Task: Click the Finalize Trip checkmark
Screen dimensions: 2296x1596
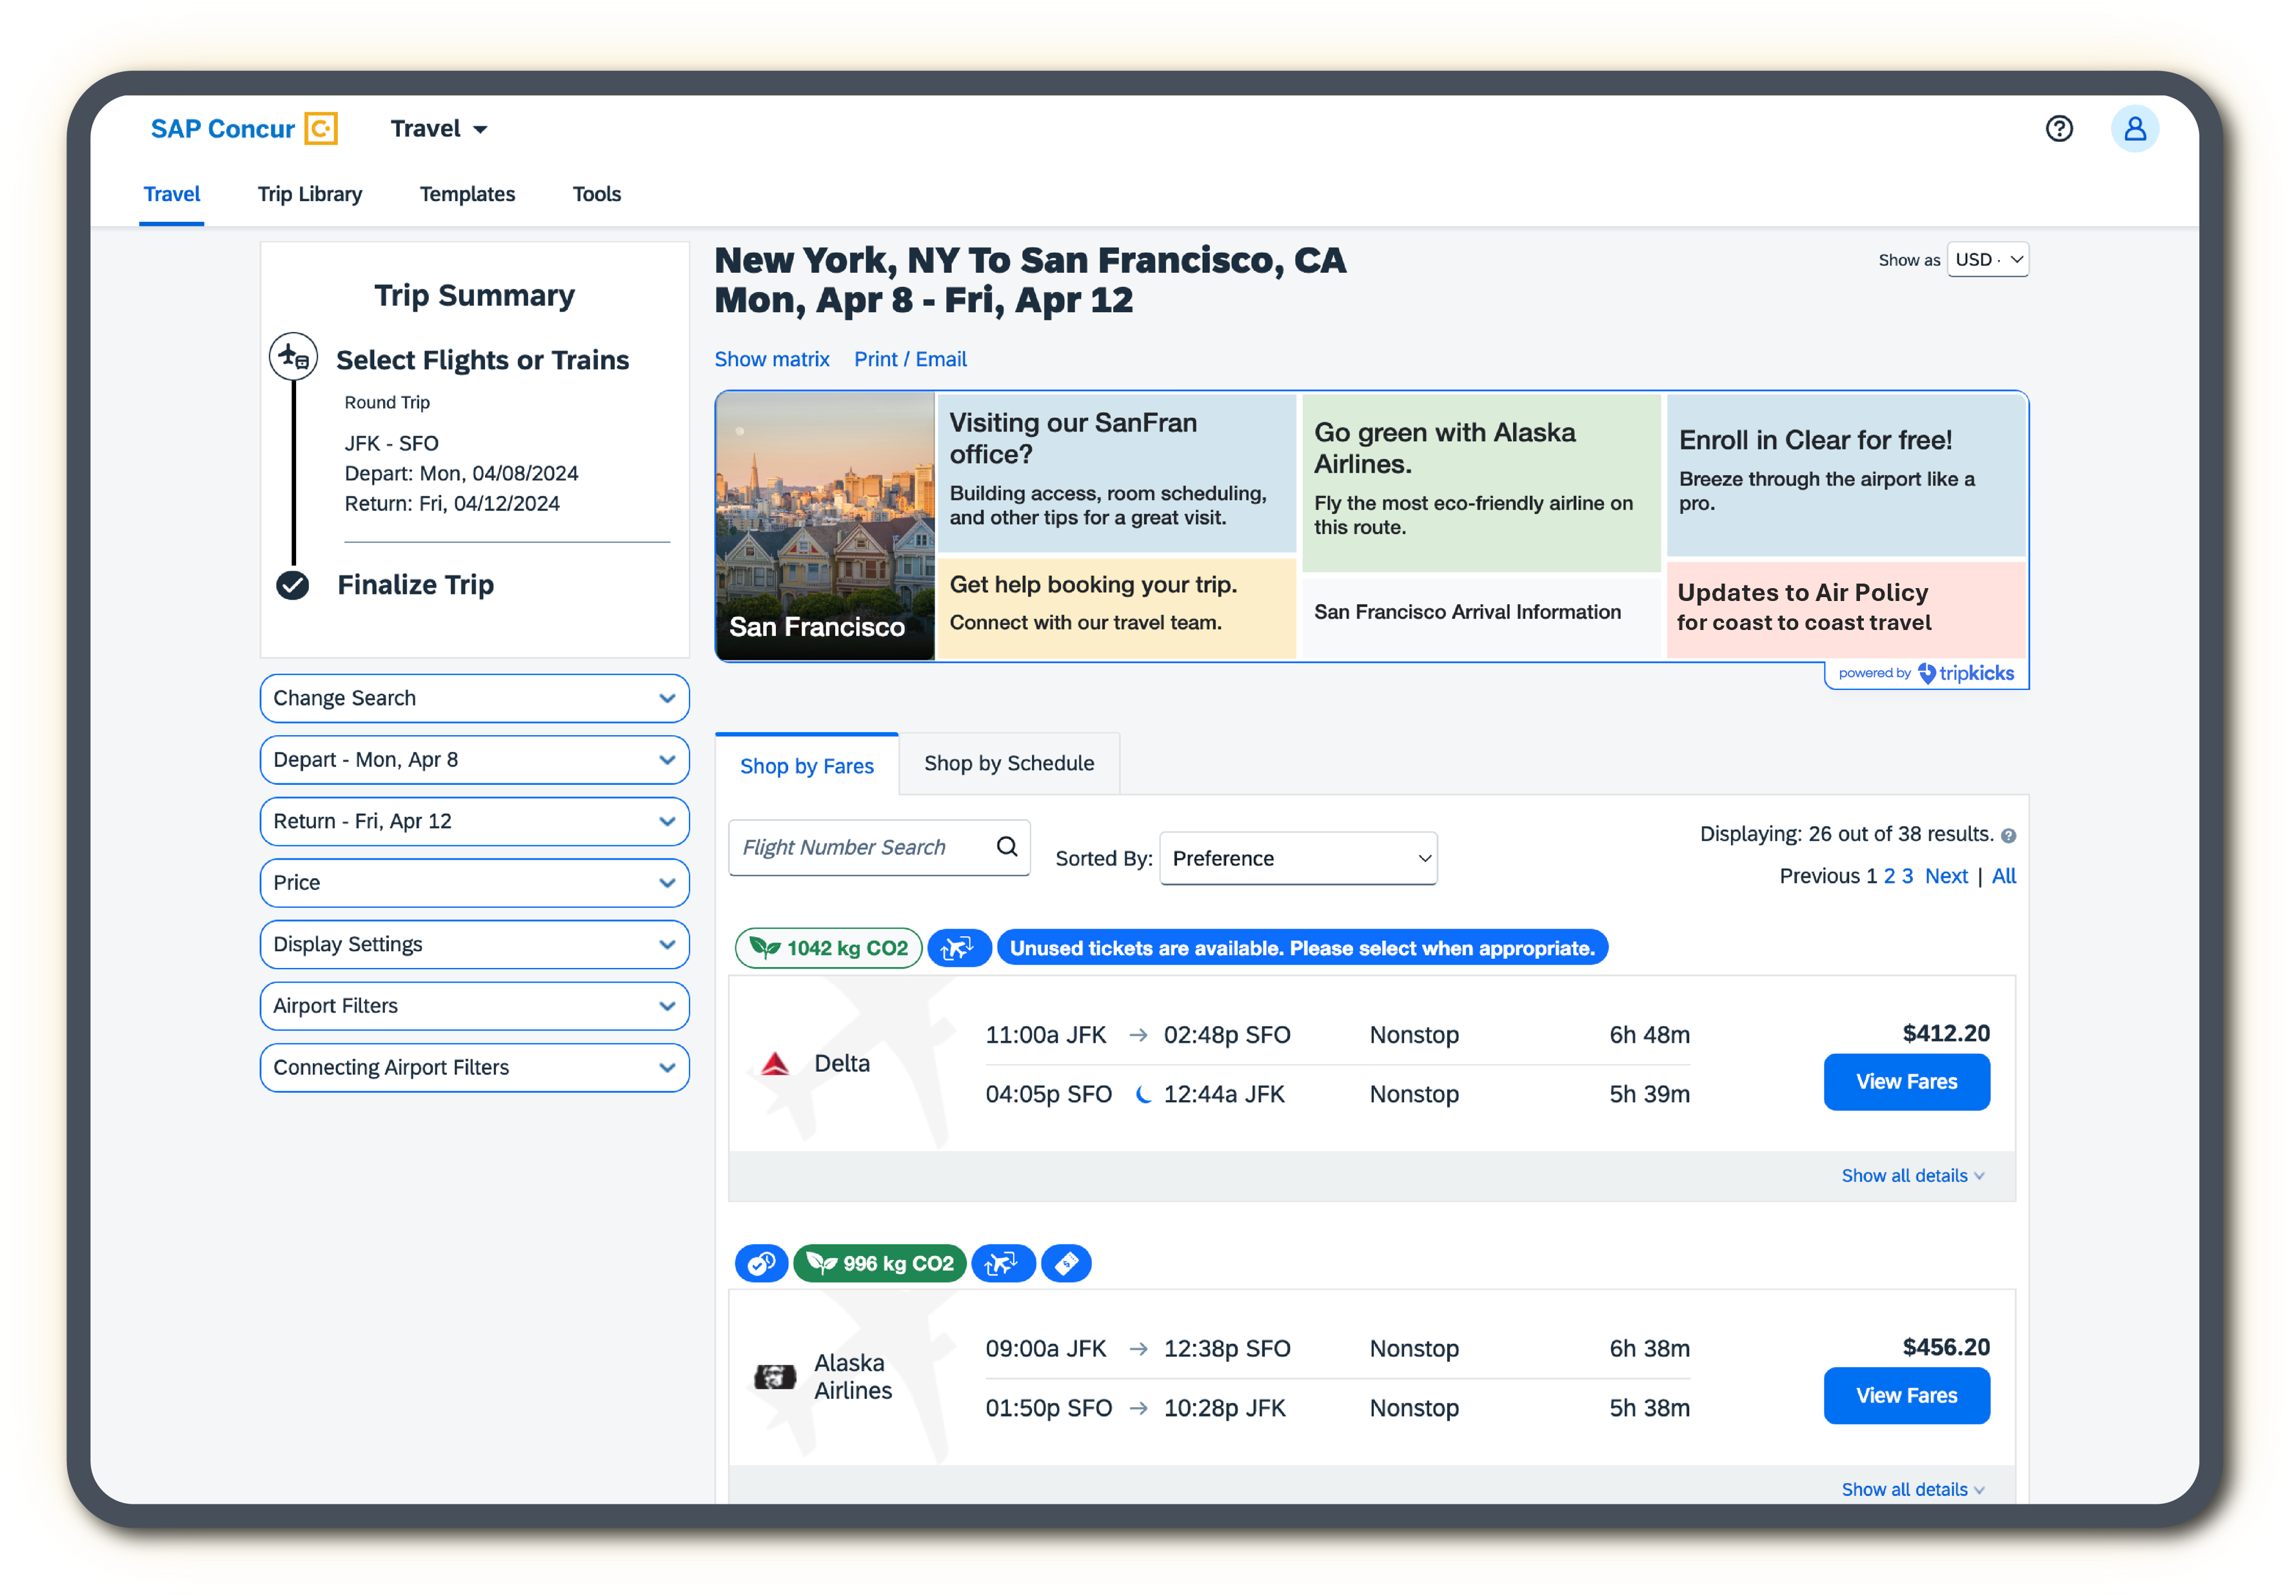Action: tap(293, 585)
